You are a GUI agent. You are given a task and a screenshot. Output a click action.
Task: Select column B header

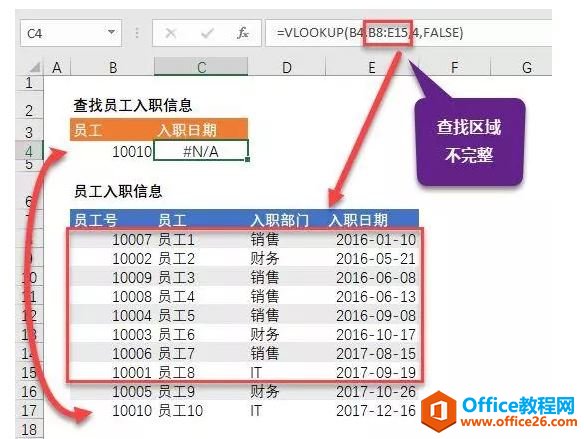112,67
